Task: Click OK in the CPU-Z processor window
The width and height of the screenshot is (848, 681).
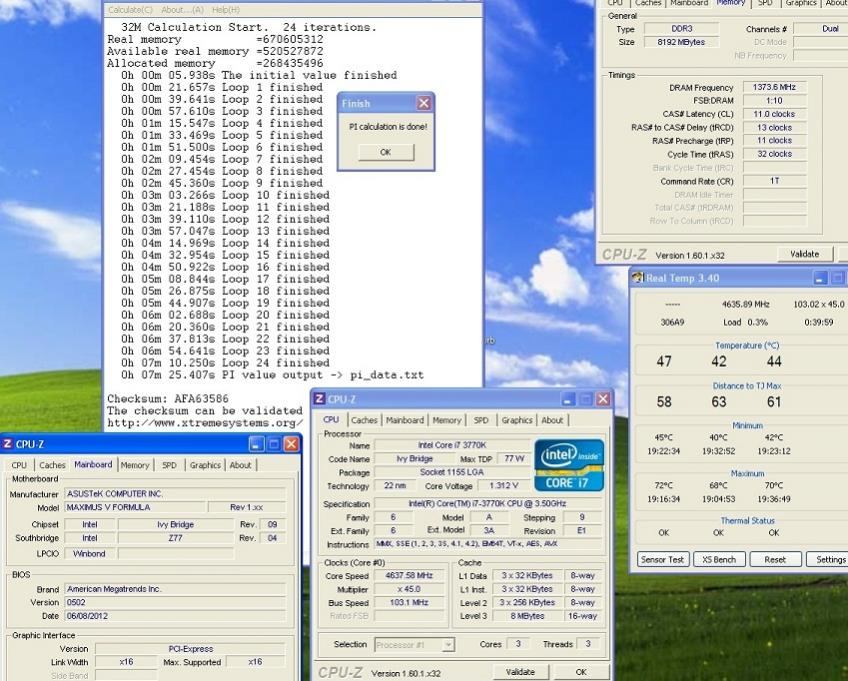Action: 581,672
